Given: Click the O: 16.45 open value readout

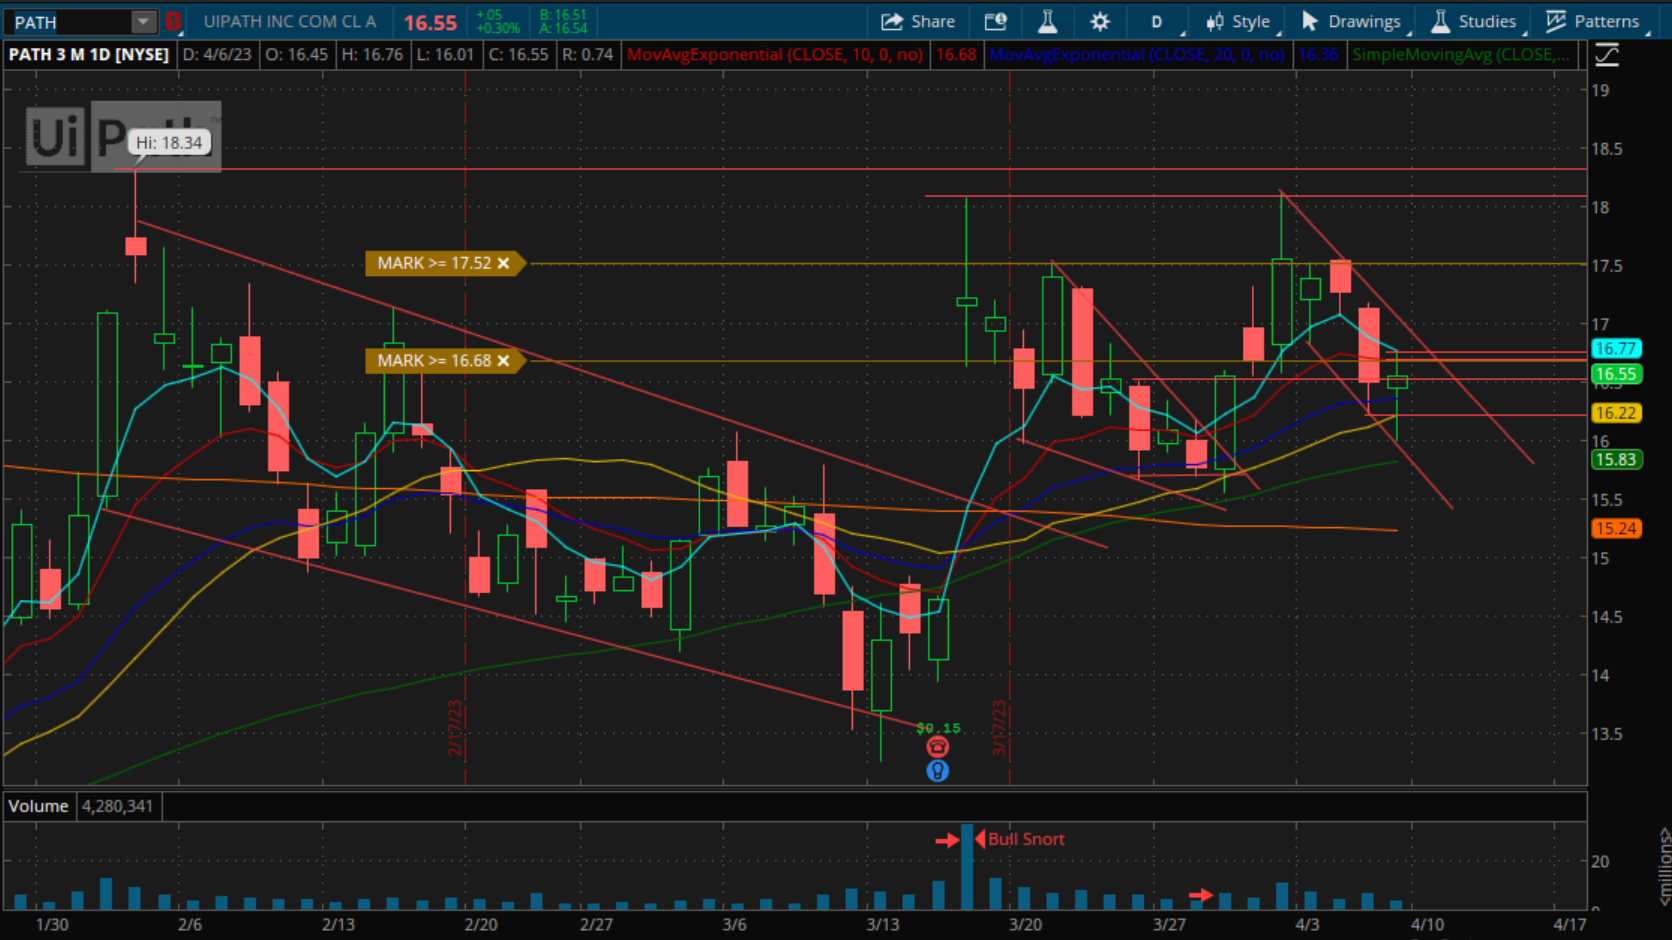Looking at the screenshot, I should [297, 54].
